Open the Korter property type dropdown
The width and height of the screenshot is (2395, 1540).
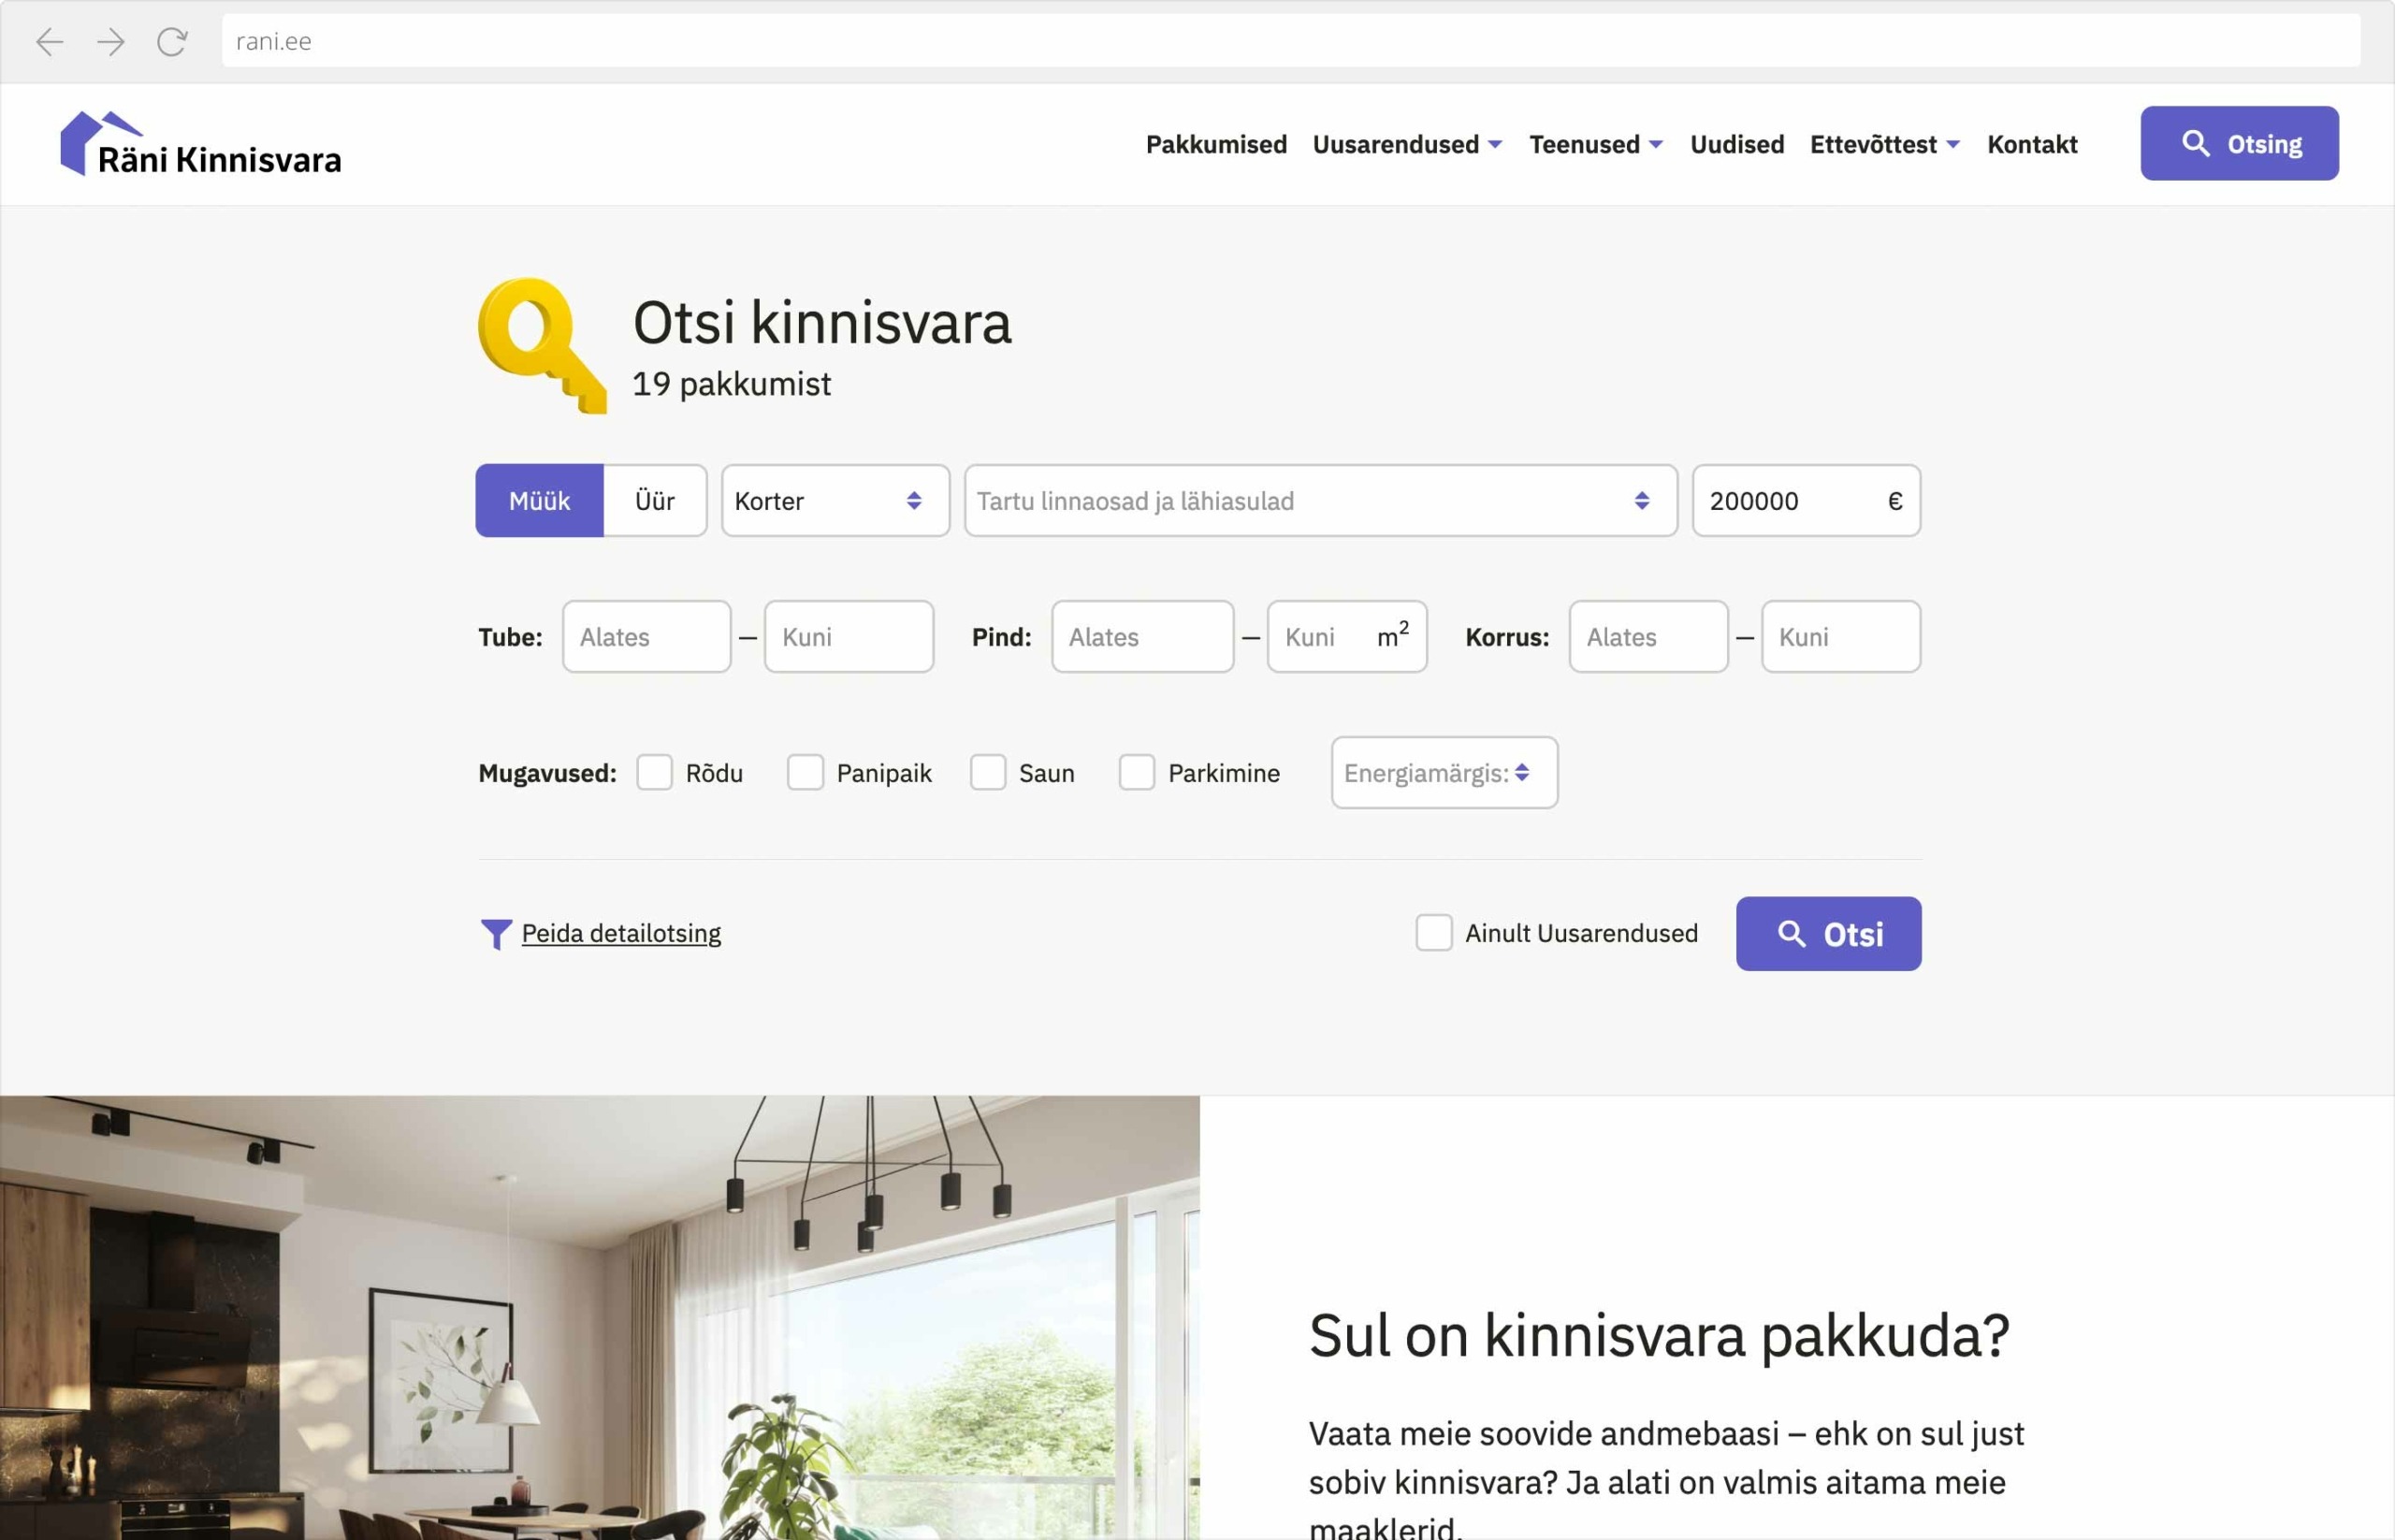[835, 501]
